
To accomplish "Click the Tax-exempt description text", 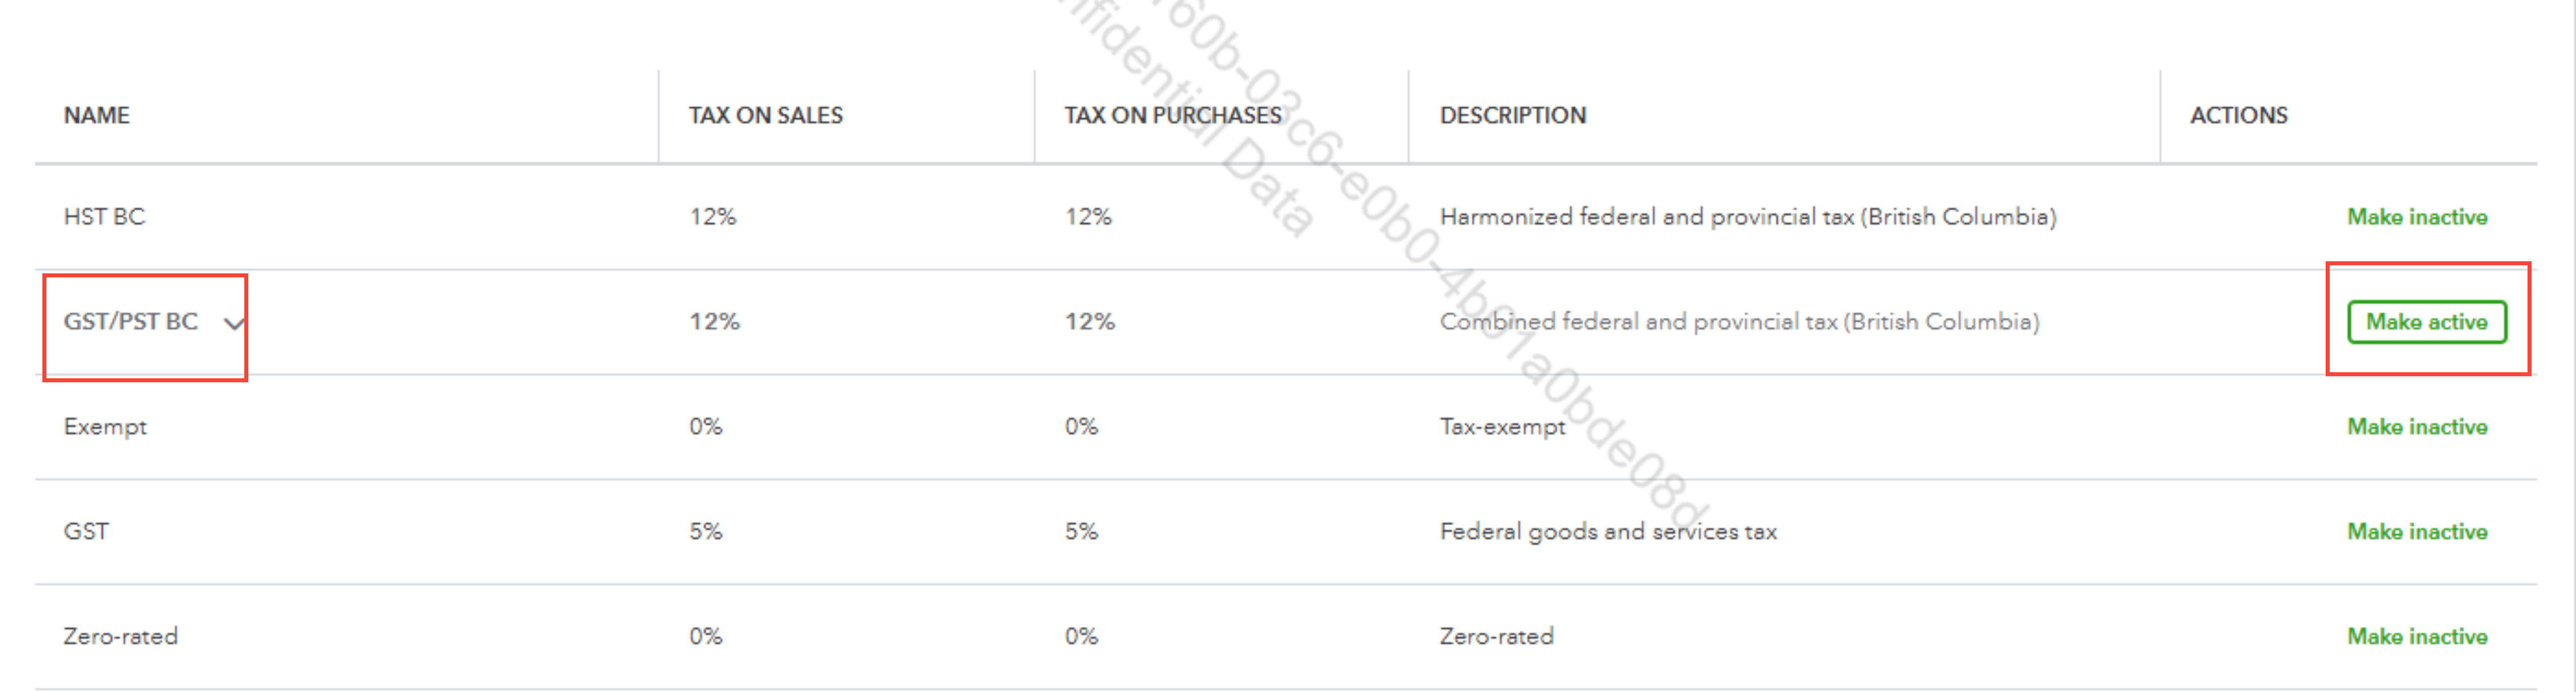I will (1502, 427).
